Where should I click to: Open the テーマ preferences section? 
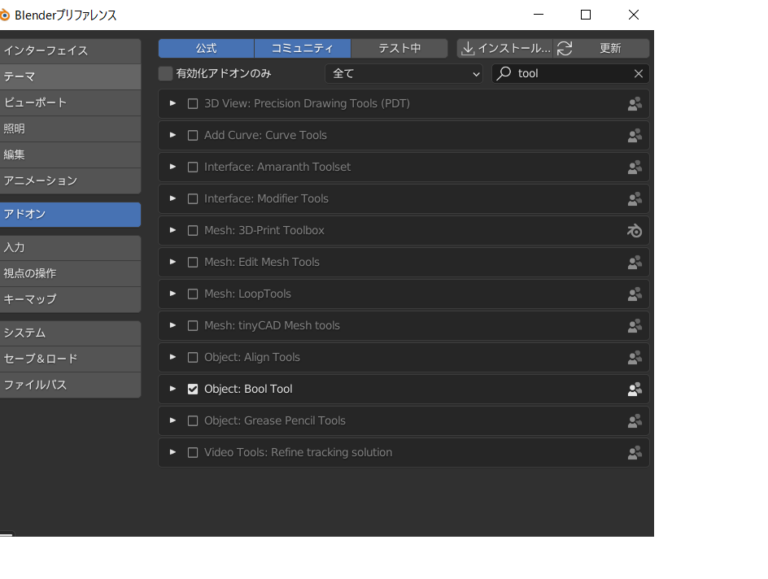70,77
